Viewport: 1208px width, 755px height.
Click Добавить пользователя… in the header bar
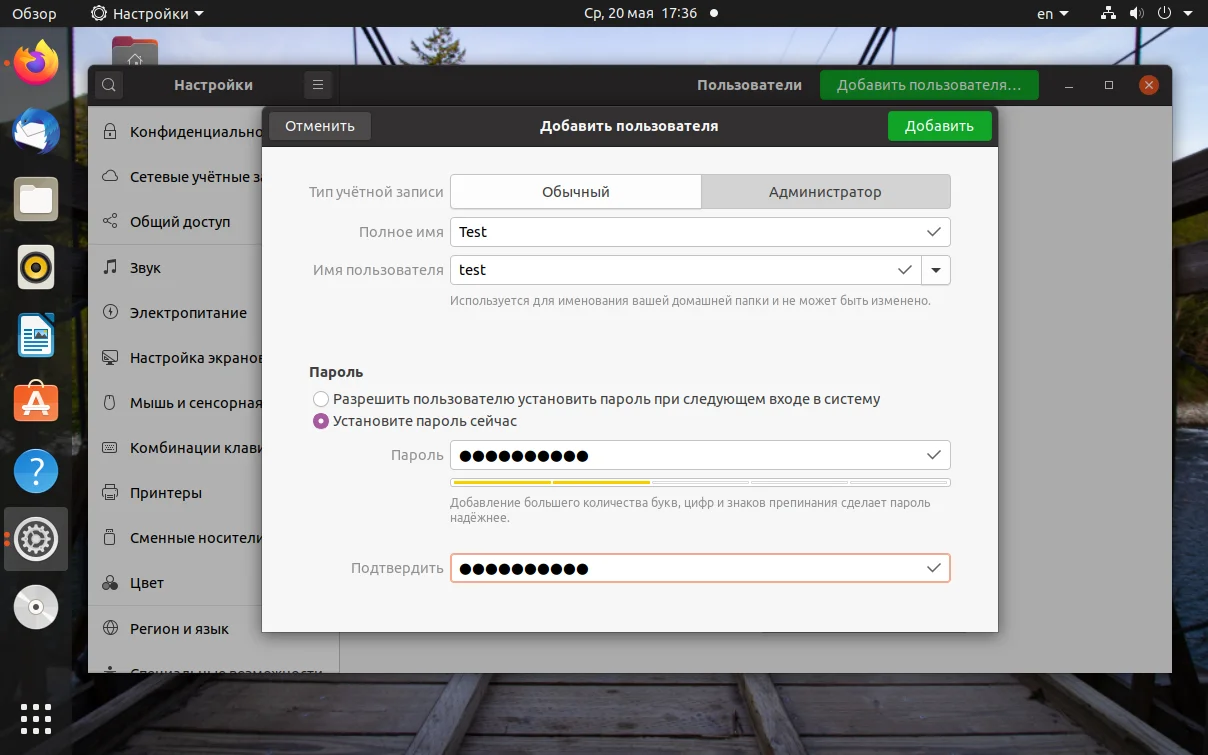tap(929, 85)
